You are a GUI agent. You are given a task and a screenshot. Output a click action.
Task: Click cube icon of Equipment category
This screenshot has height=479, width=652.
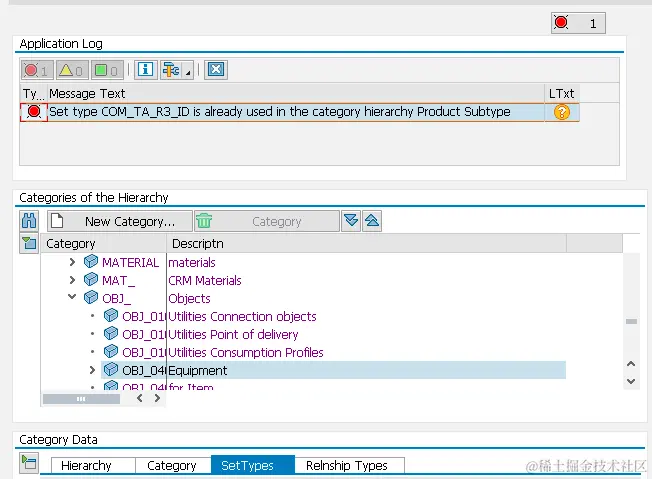tap(111, 369)
